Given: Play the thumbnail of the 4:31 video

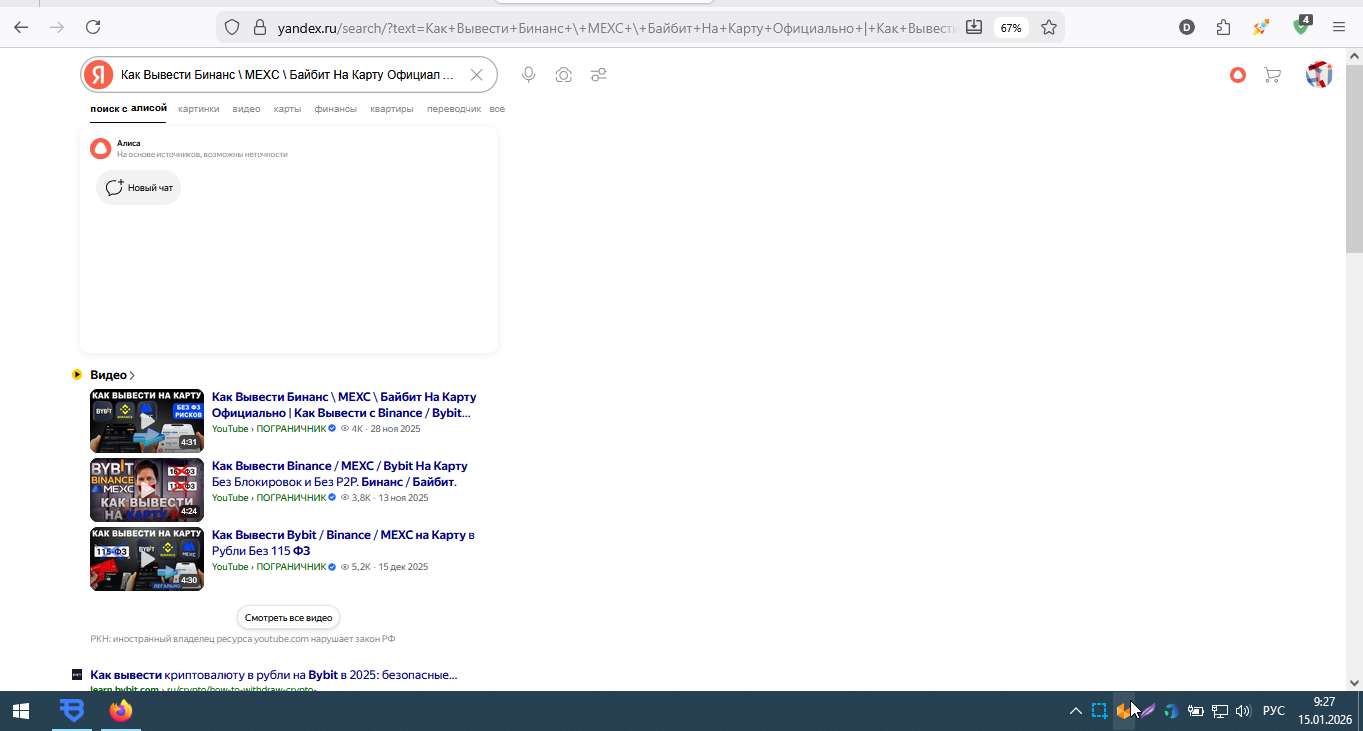Looking at the screenshot, I should tap(147, 421).
